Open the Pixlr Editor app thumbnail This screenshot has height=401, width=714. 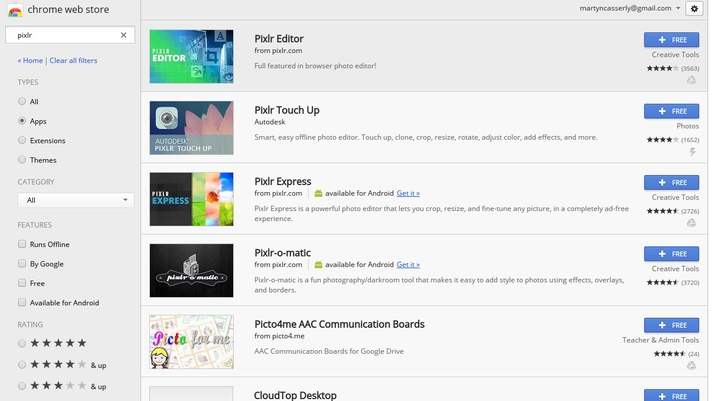191,56
